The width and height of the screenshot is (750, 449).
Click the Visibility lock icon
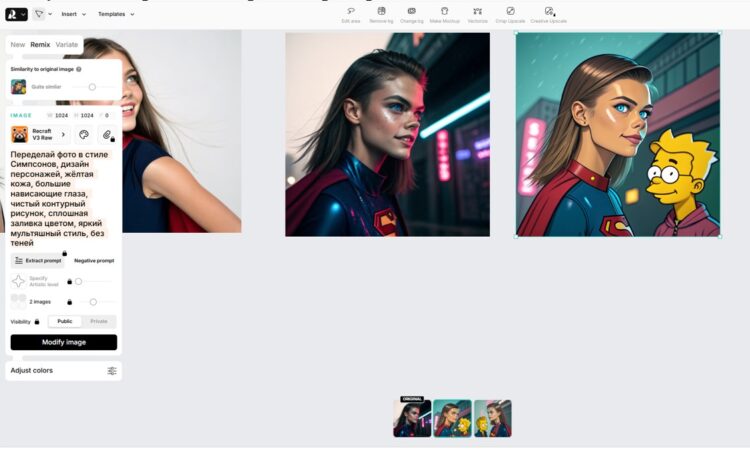click(x=37, y=321)
